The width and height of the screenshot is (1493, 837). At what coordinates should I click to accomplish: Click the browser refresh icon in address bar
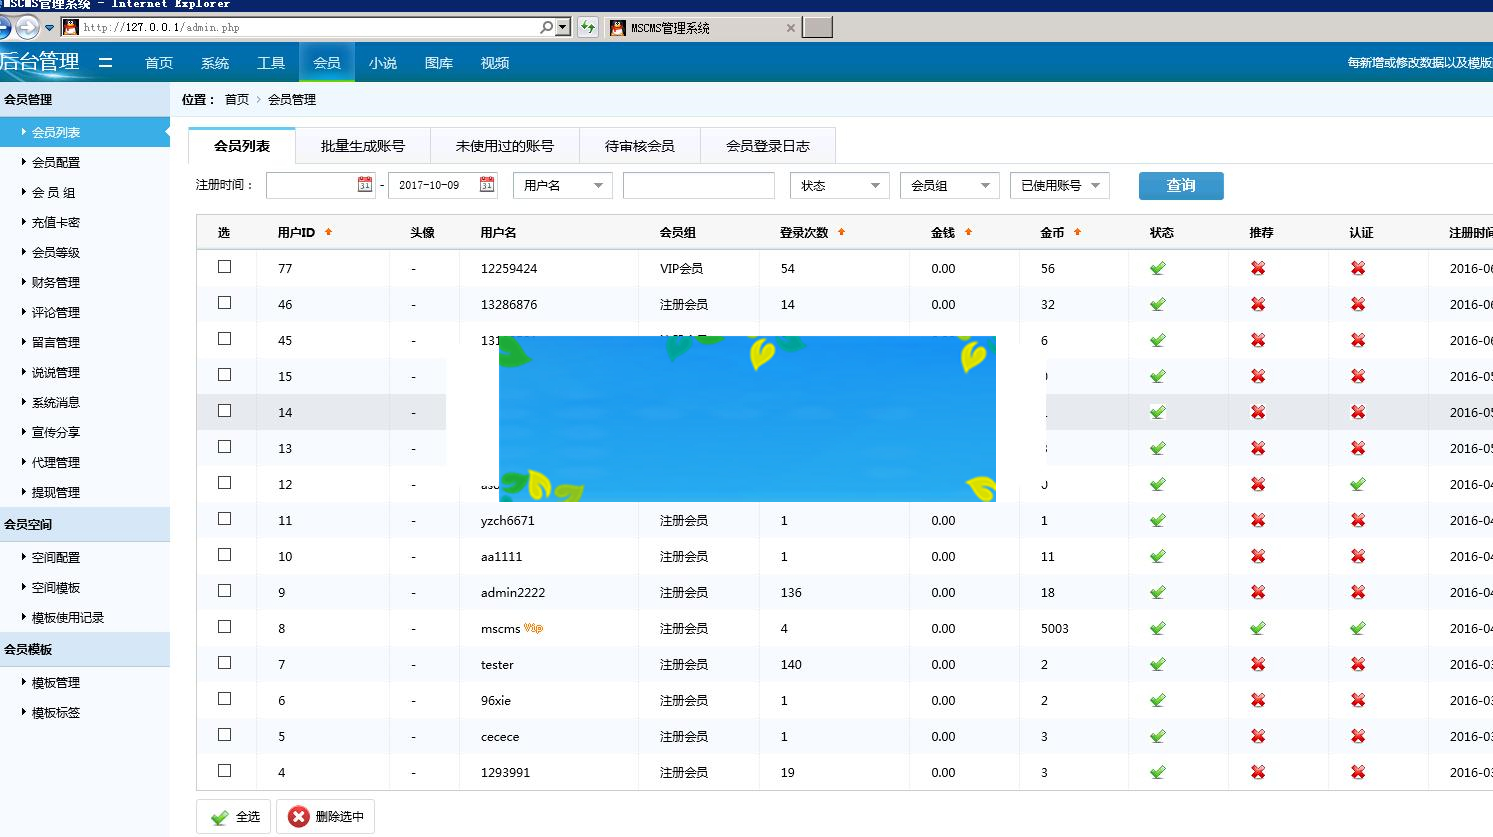589,27
